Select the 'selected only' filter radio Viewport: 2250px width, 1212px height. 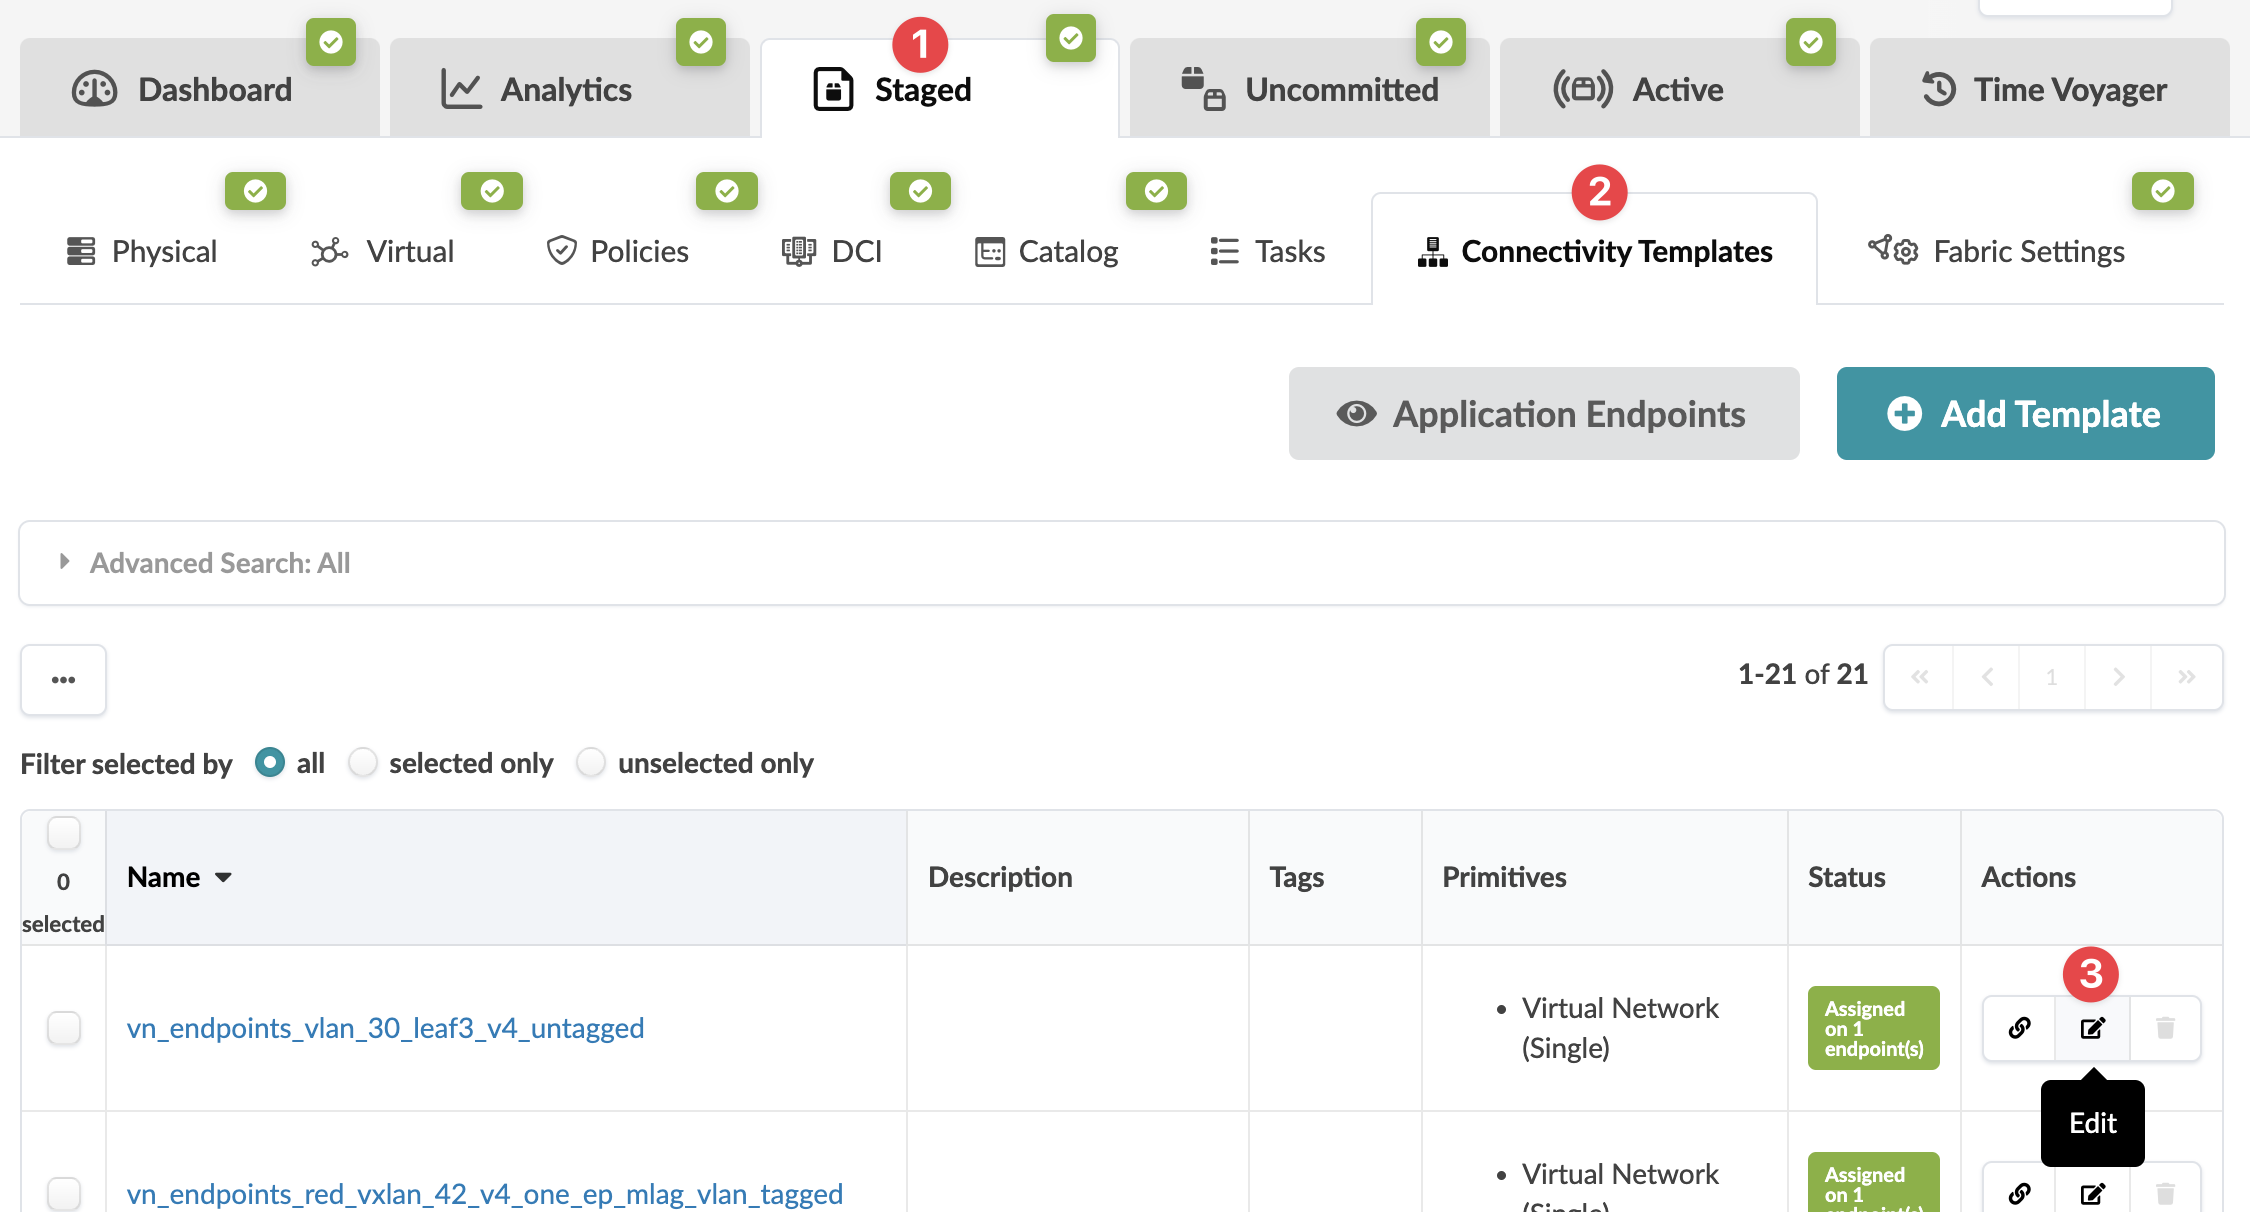[x=363, y=763]
